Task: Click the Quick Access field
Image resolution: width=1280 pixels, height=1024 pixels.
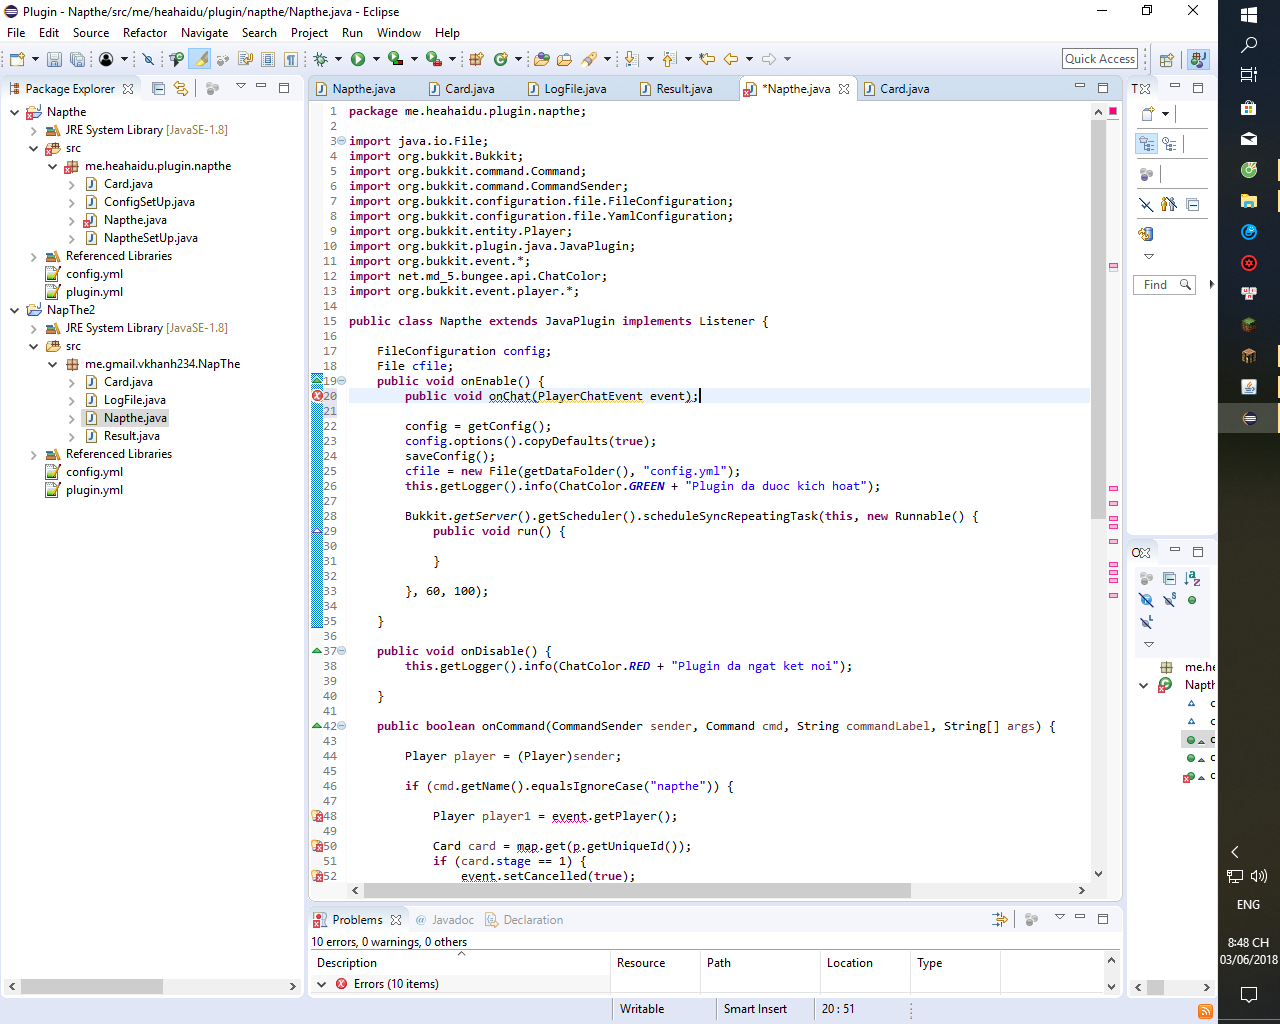Action: 1100,59
